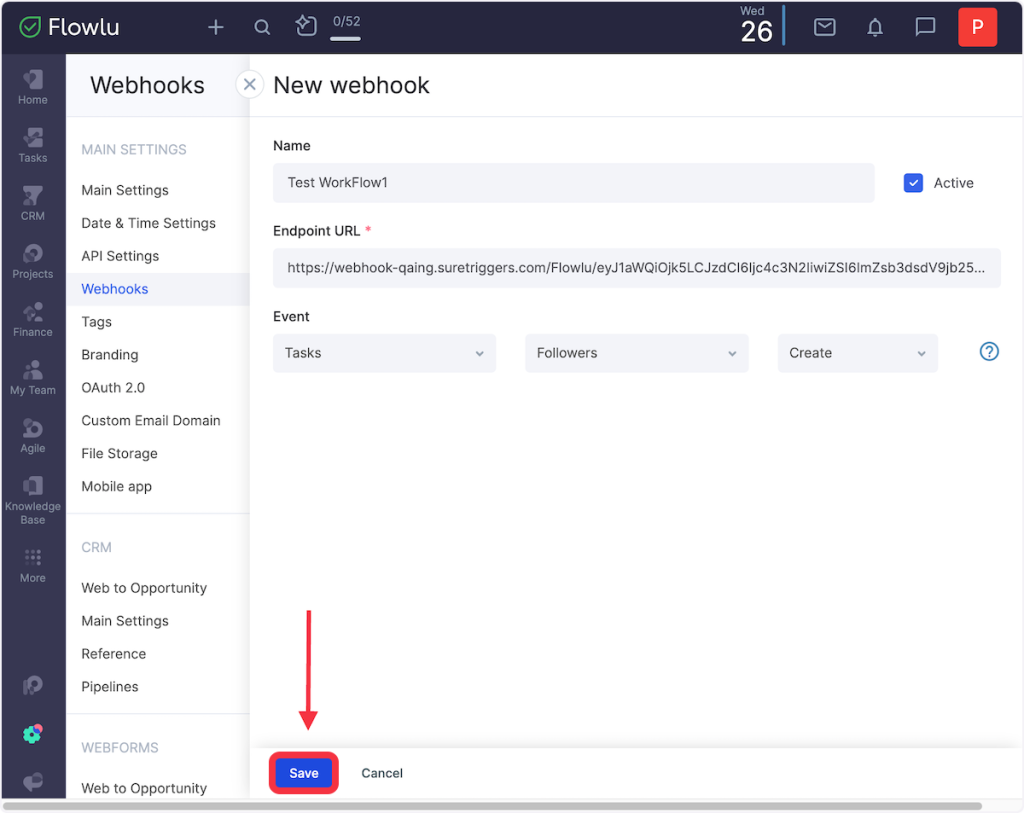Select API Settings menu item
The width and height of the screenshot is (1024, 813).
[120, 256]
